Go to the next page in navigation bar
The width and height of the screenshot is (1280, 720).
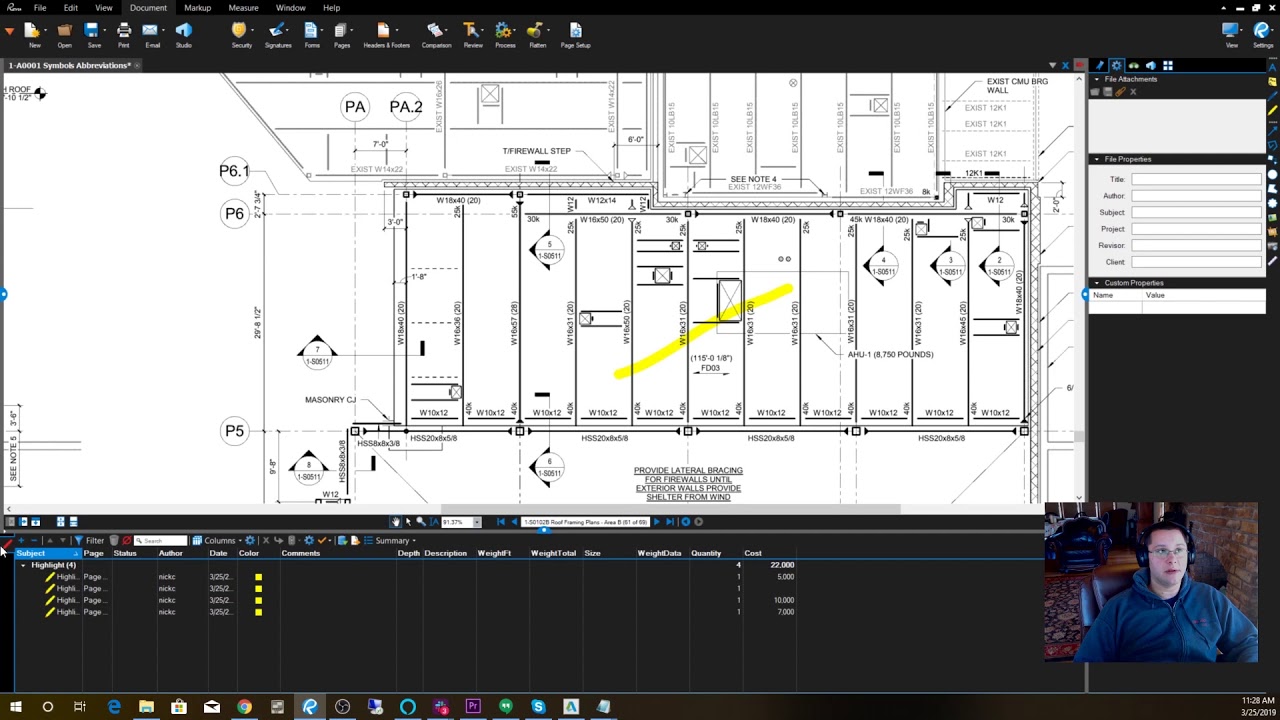(657, 521)
